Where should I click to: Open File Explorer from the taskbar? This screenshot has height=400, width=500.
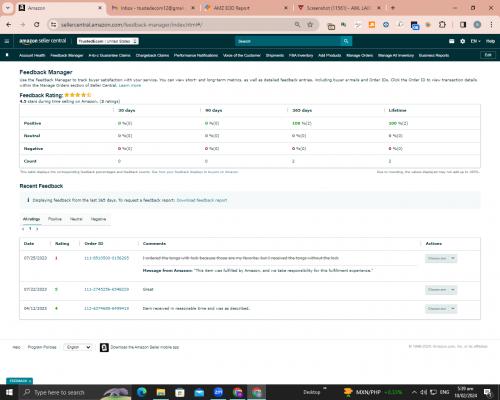pyautogui.click(x=161, y=392)
